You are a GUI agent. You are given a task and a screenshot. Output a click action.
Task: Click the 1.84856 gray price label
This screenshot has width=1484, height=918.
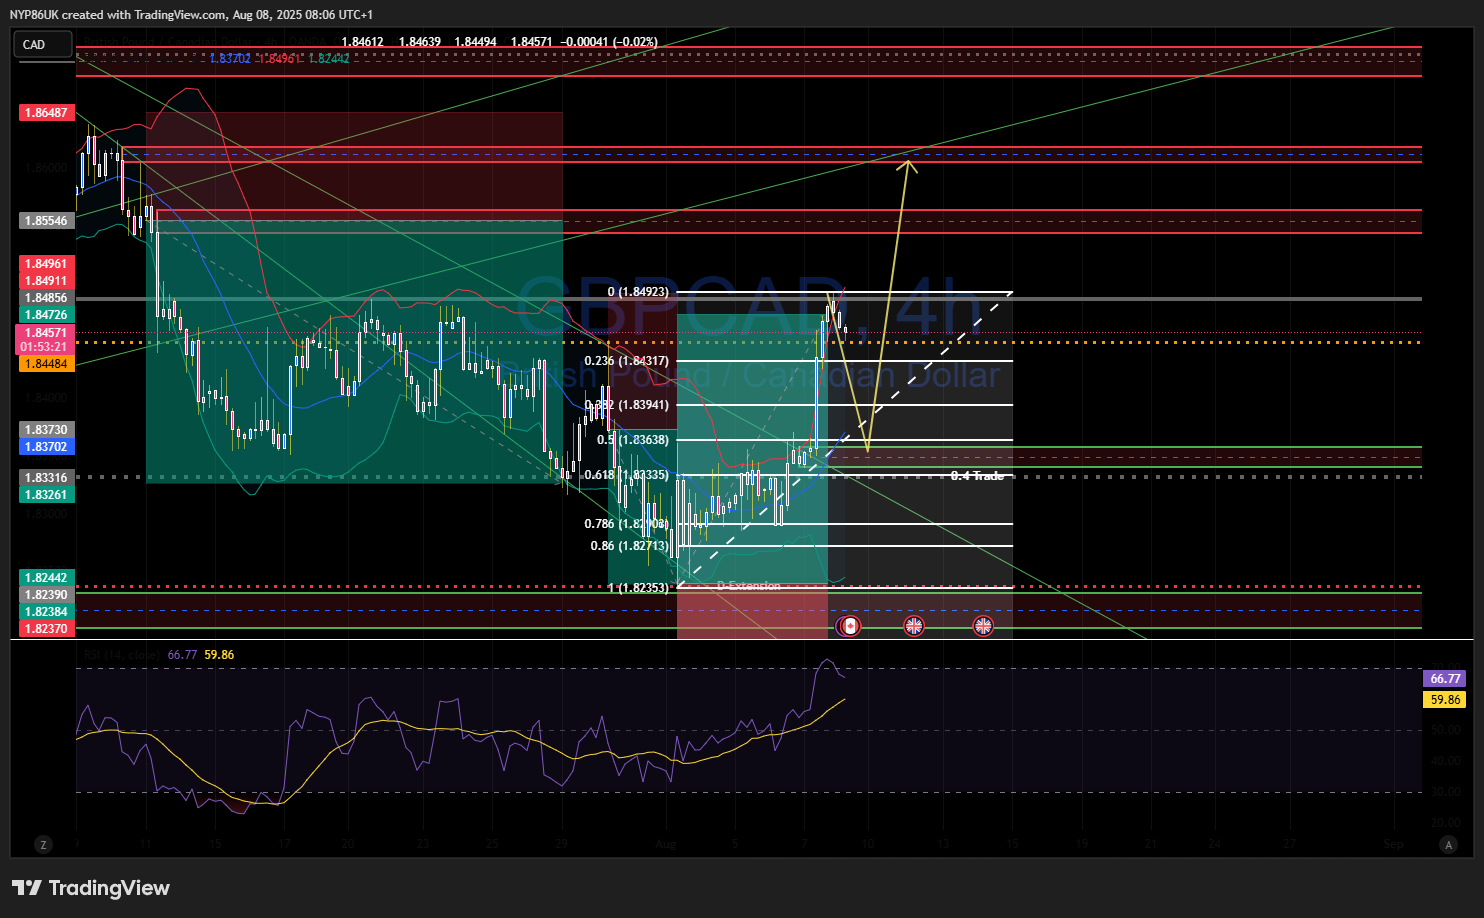(x=46, y=298)
